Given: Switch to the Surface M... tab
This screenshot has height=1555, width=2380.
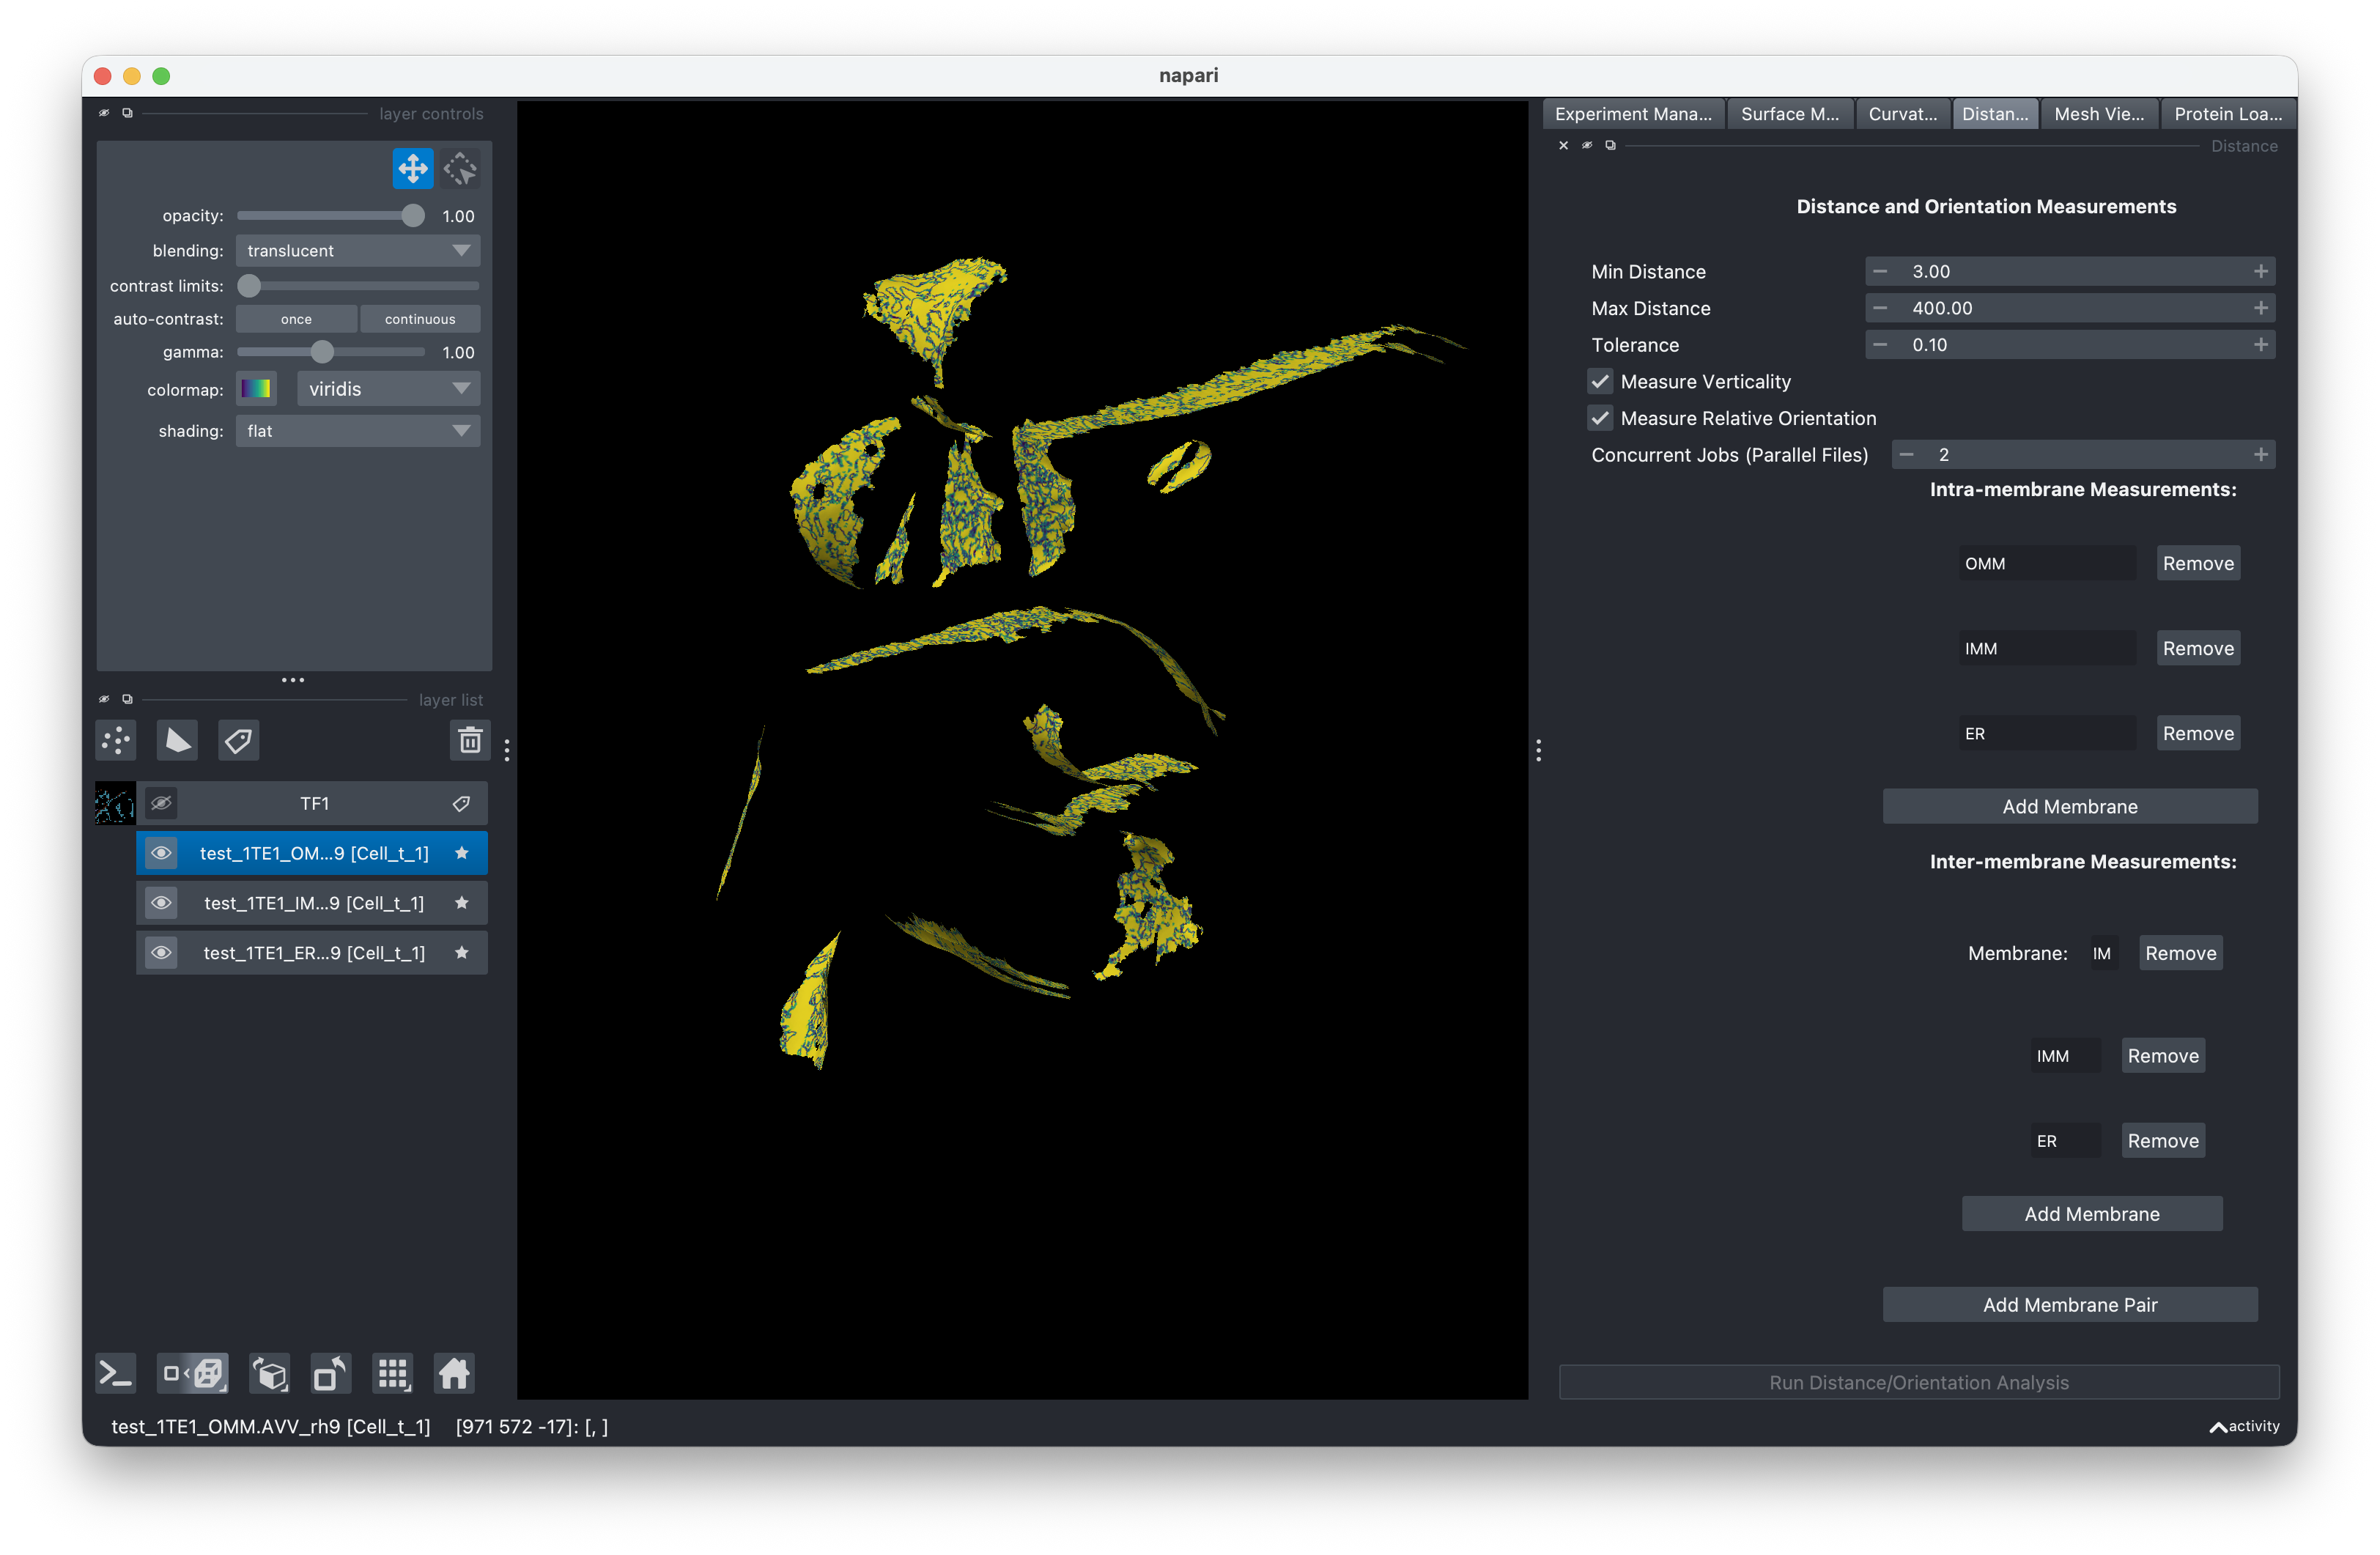Looking at the screenshot, I should click(x=1790, y=114).
